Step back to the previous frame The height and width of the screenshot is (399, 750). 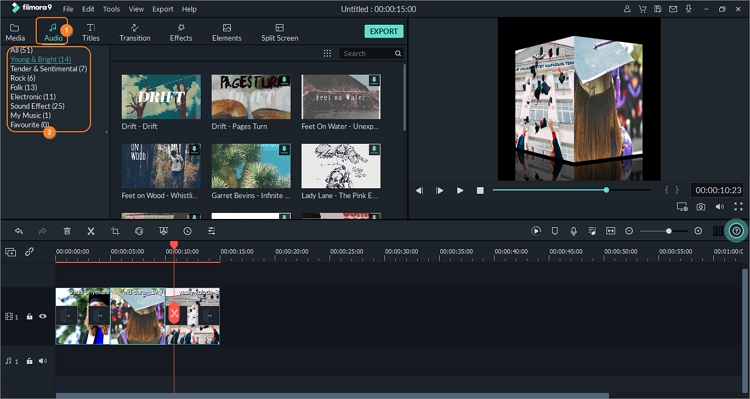tap(419, 190)
